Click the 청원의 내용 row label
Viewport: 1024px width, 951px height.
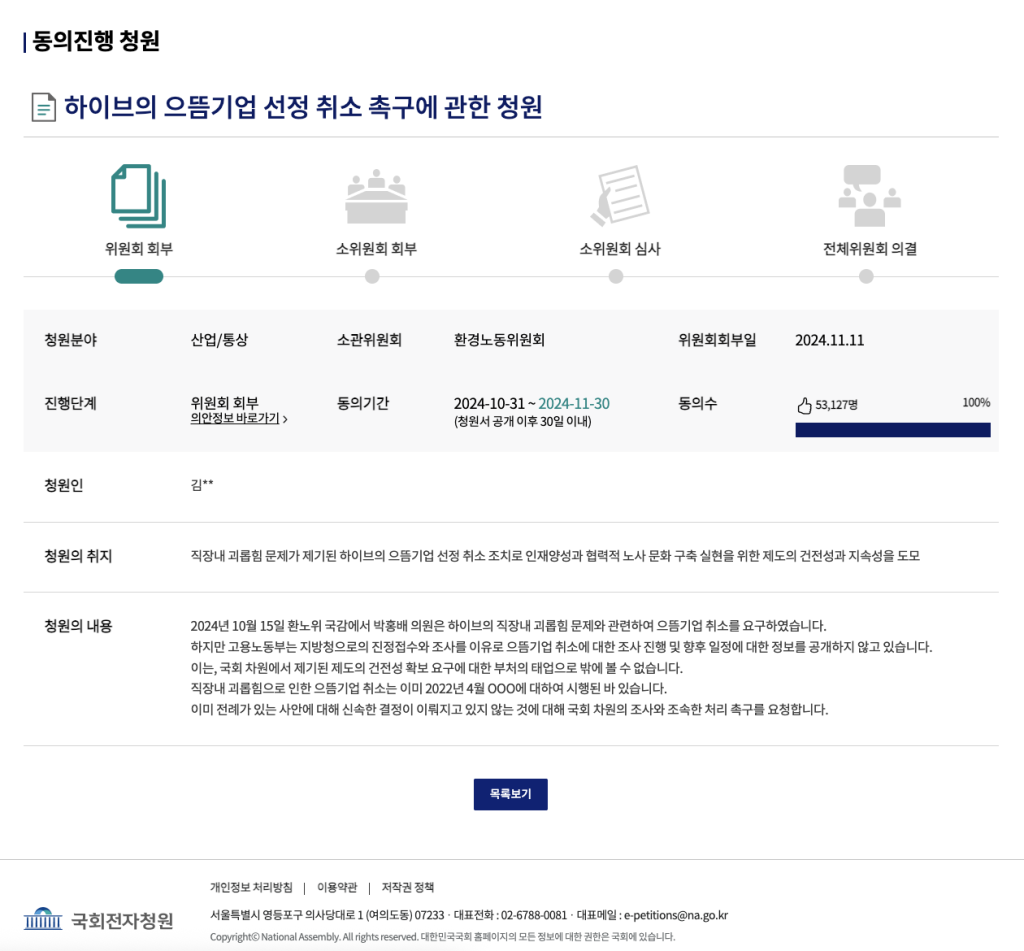78,626
